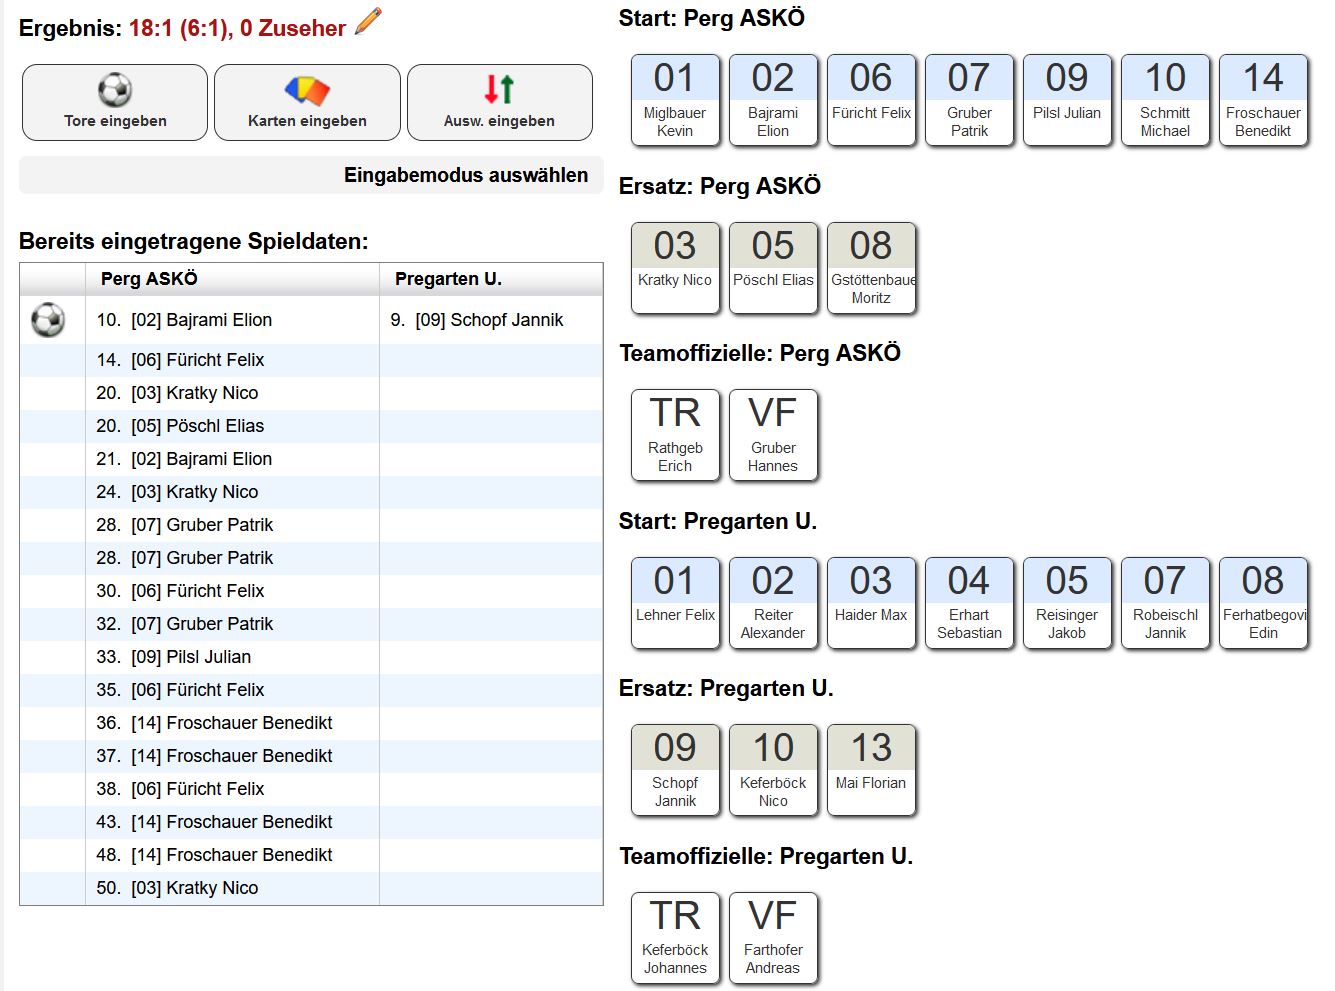Click goal entry 20. [05] Pöschl Elias
Screen dimensions: 1335x991
180,426
